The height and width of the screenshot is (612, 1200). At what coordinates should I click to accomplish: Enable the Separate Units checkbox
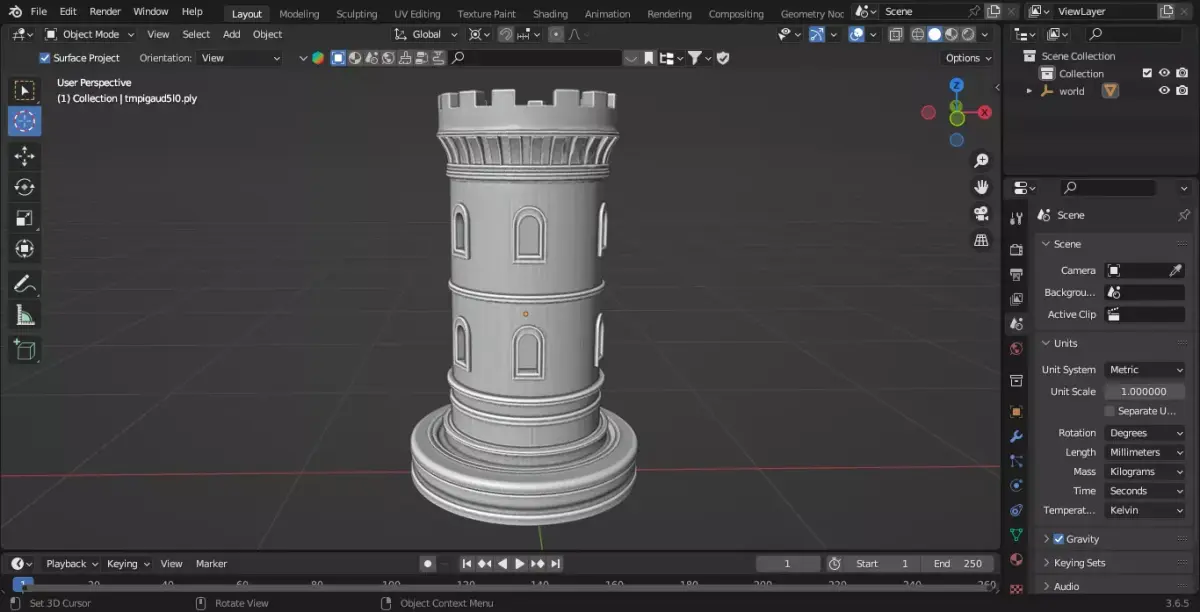coord(1110,411)
